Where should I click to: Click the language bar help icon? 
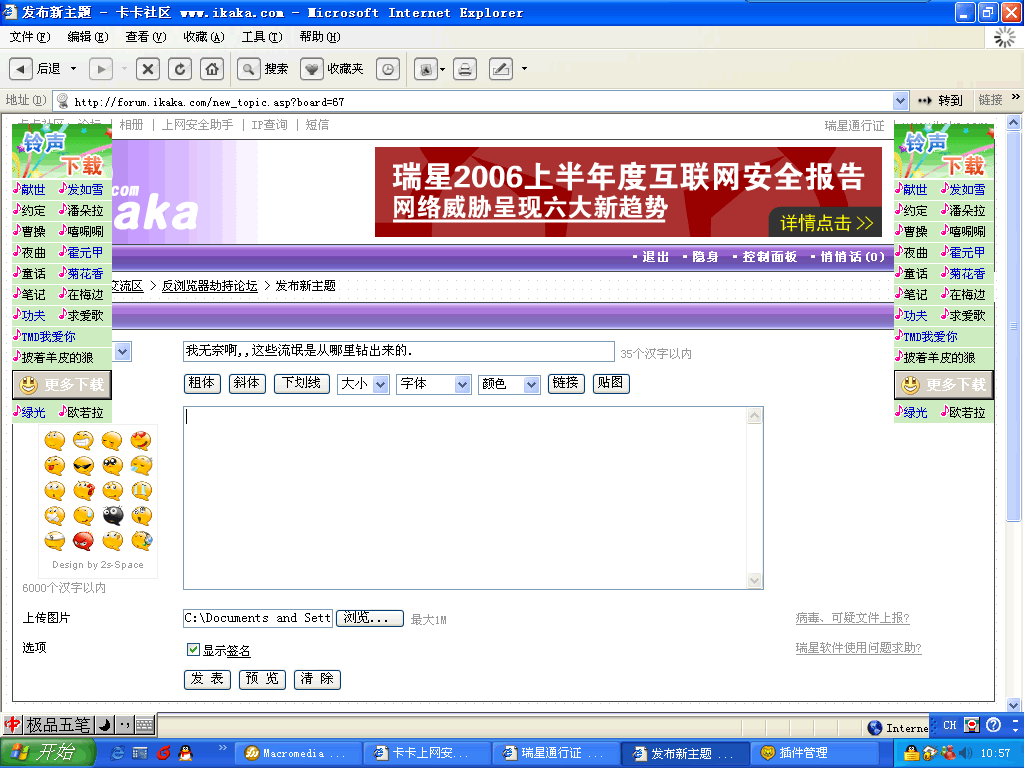(x=993, y=724)
